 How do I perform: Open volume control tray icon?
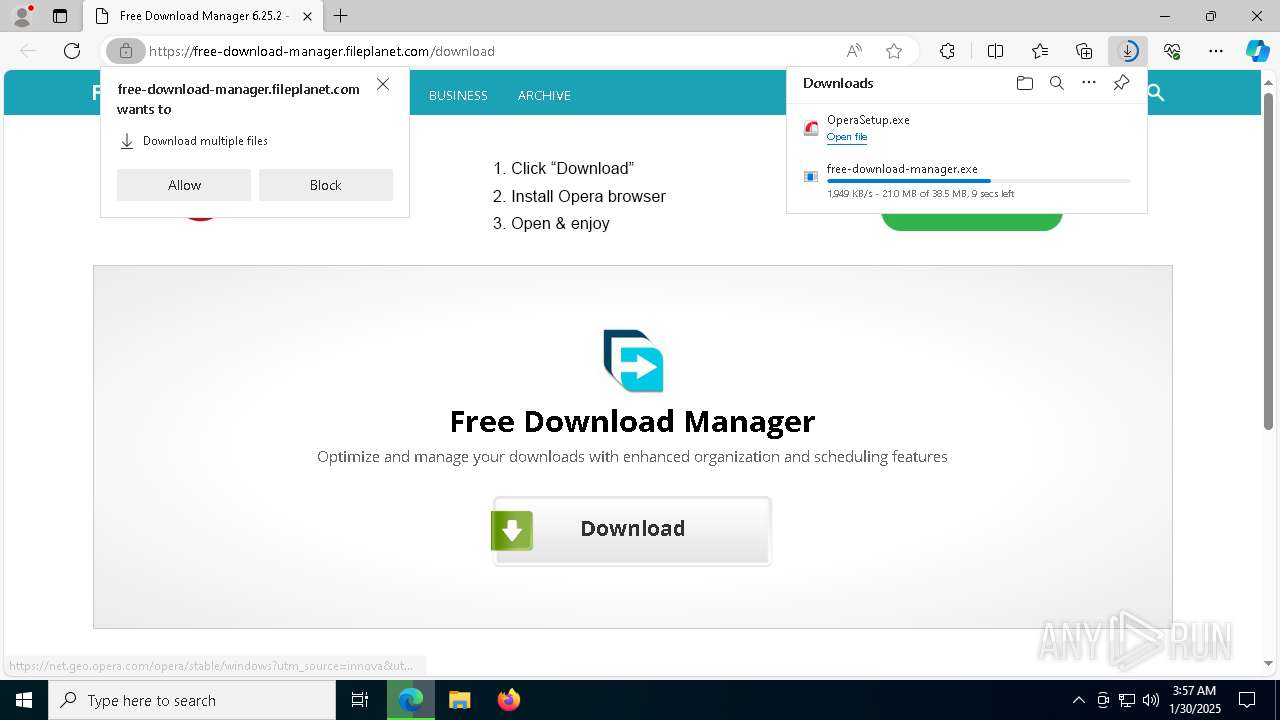coord(1150,700)
